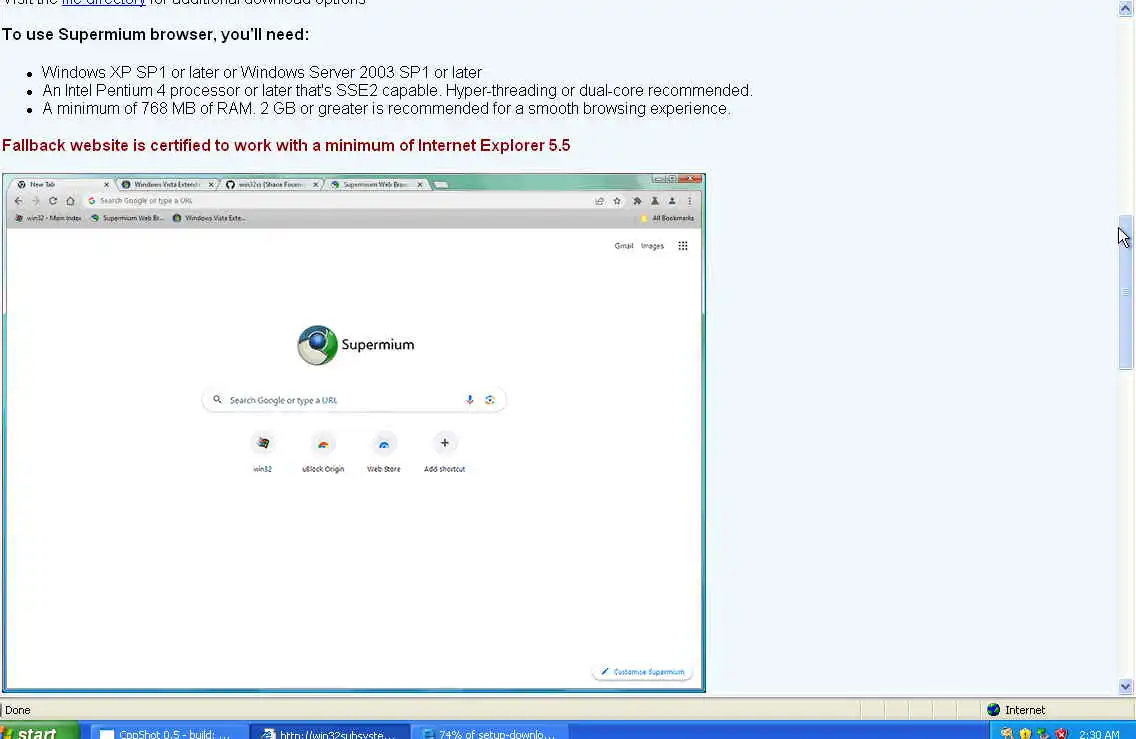Click the yellow shield security tray icon

pyautogui.click(x=1025, y=733)
